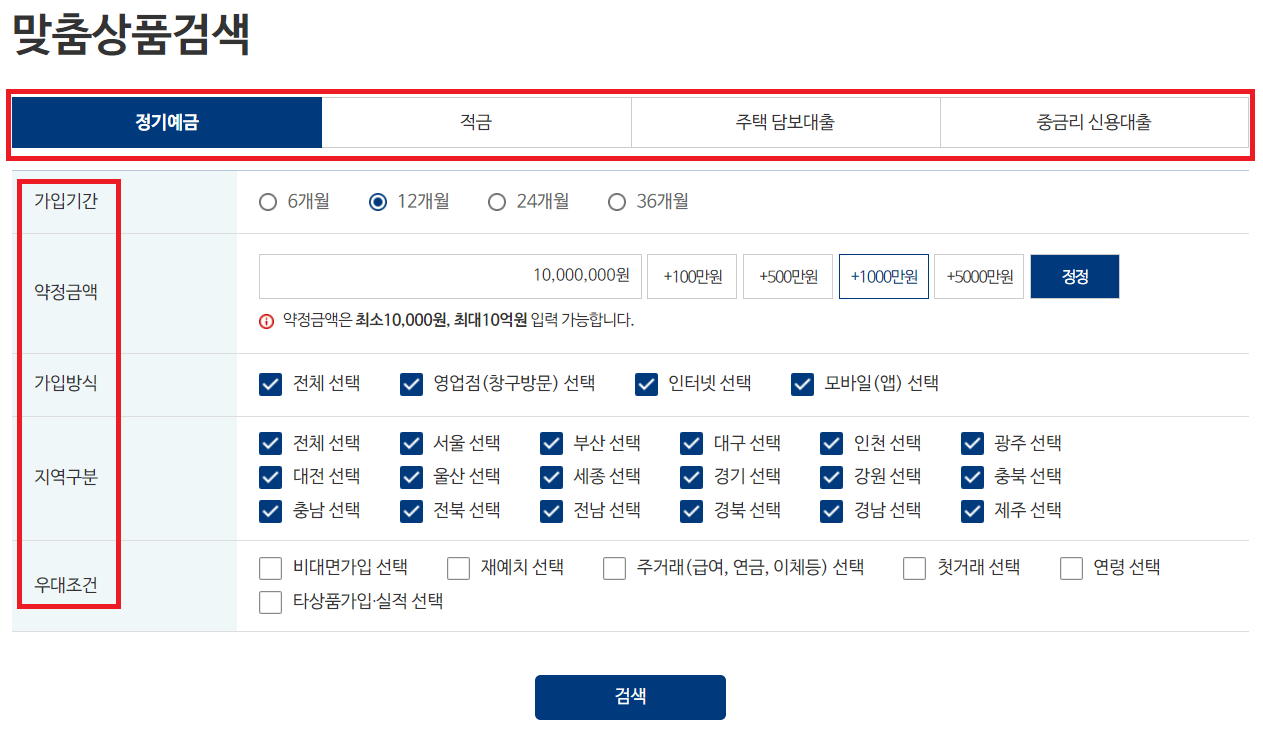Screen dimensions: 1263x733
Task: Enable the 재예치 선택 checkbox
Action: pos(458,568)
